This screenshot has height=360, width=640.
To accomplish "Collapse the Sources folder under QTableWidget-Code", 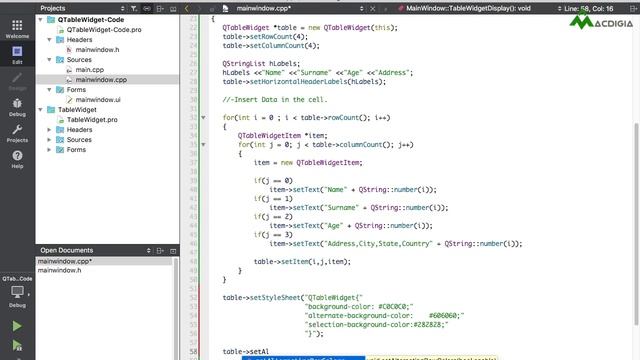I will click(x=49, y=60).
